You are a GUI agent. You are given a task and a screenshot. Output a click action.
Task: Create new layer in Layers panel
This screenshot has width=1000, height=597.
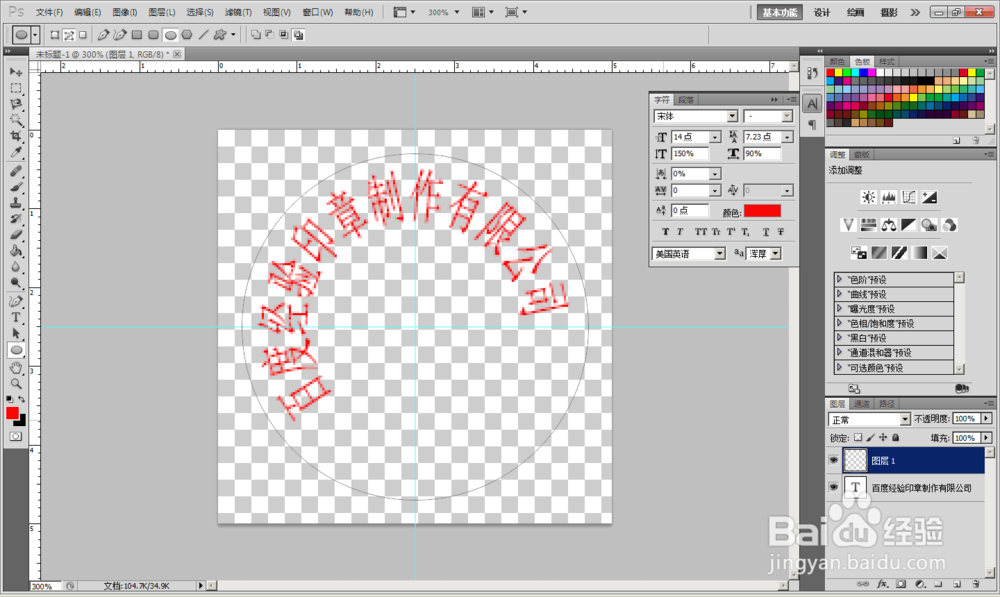click(957, 584)
